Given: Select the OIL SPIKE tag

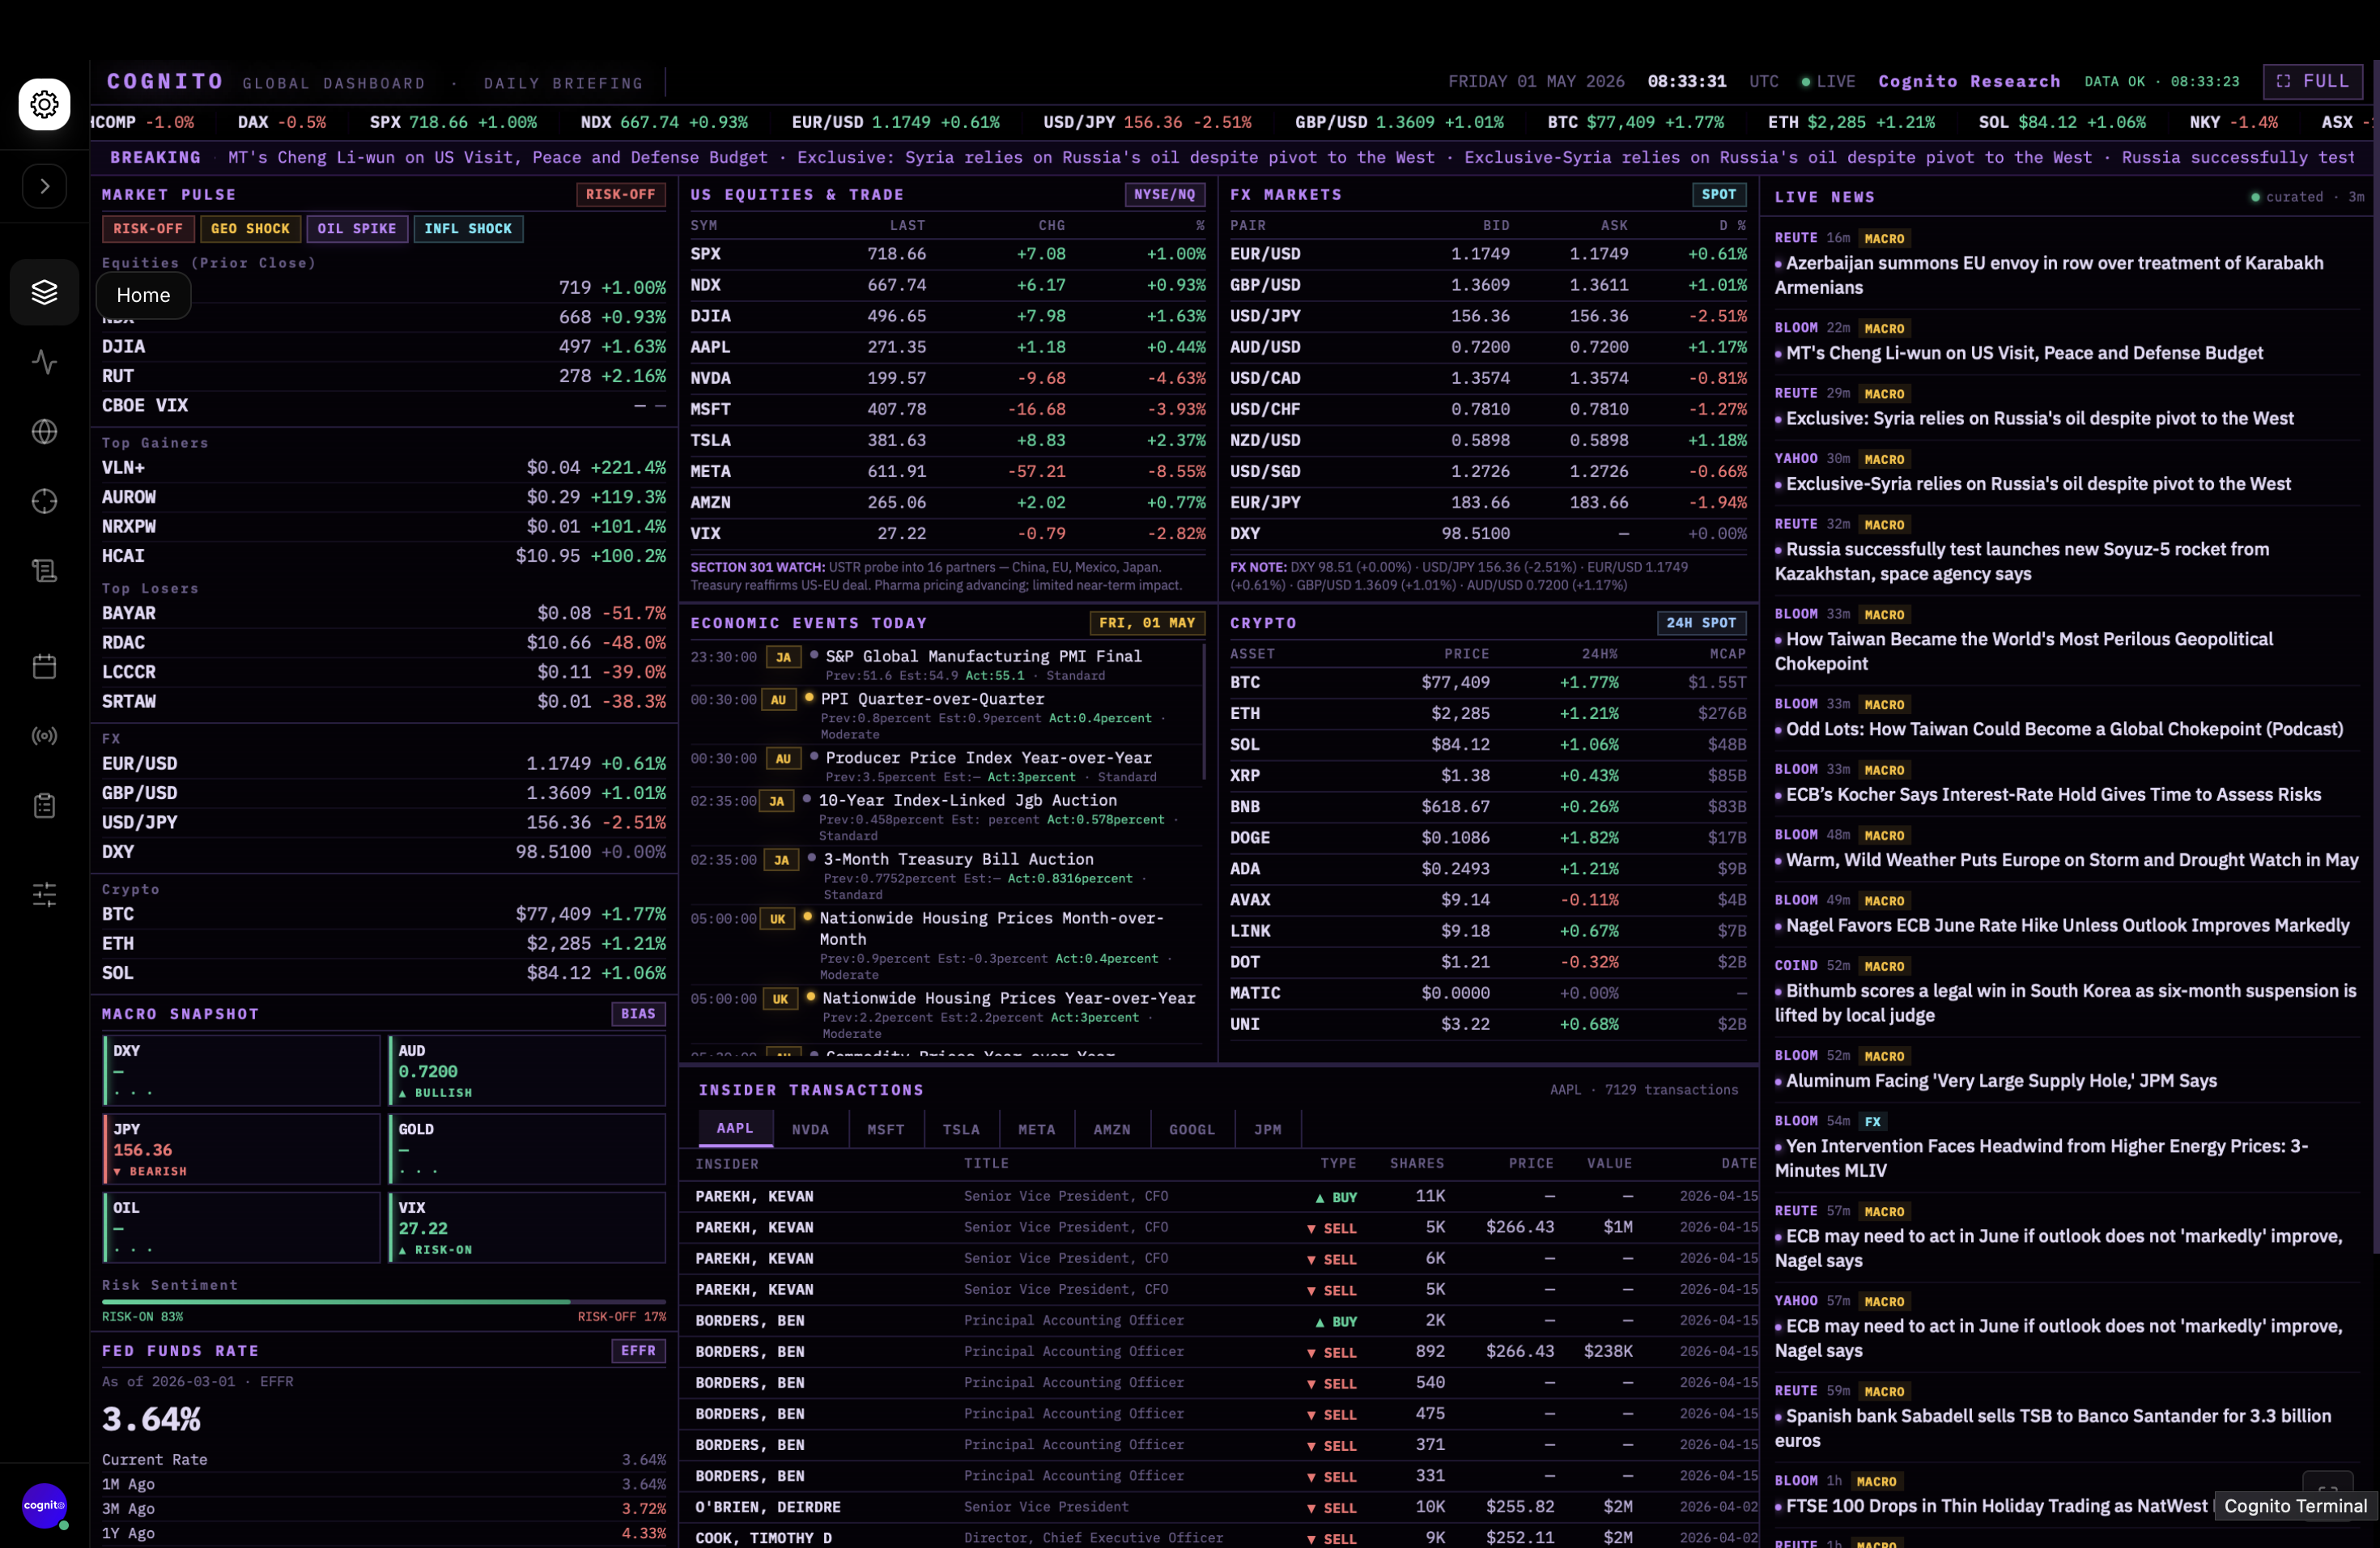Looking at the screenshot, I should click(x=357, y=229).
